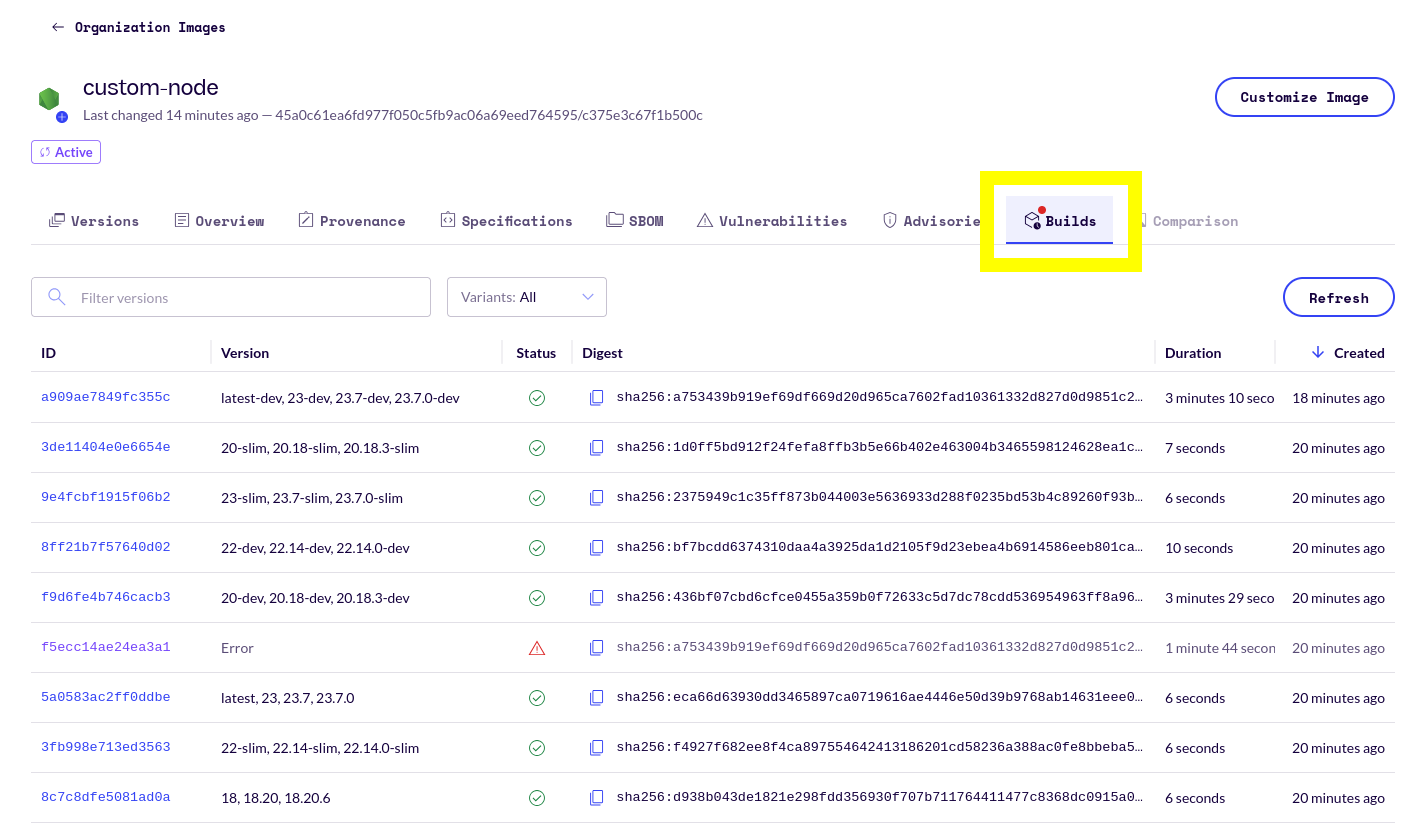Click the Customize Image button
Screen dimensions: 1423x828
[x=1304, y=97]
